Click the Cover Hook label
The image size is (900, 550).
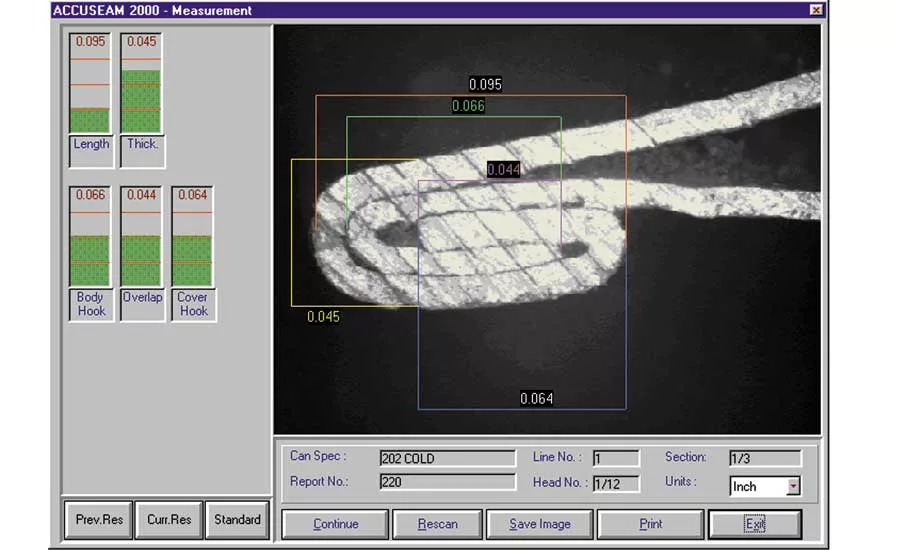coord(192,304)
